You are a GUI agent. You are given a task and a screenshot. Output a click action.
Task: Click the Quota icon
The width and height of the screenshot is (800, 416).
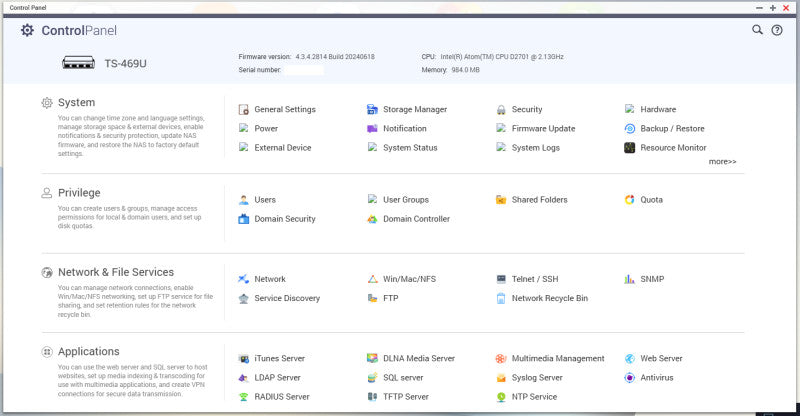[x=630, y=200]
